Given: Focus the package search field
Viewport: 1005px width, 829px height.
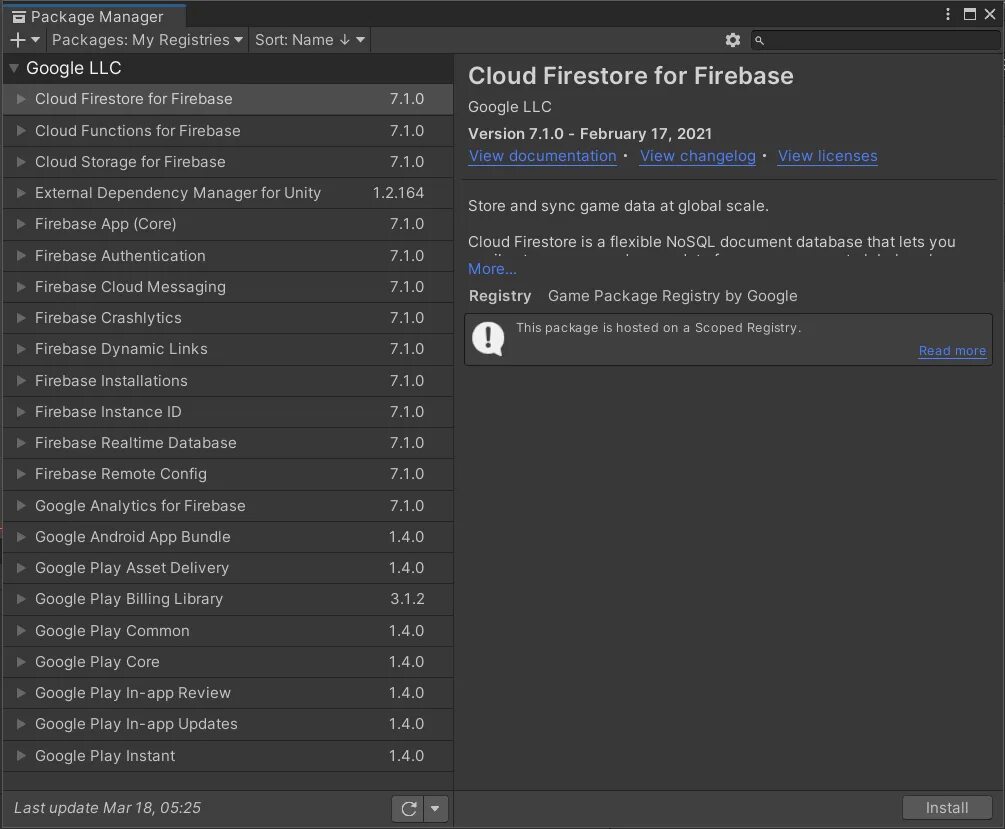Looking at the screenshot, I should tap(875, 40).
